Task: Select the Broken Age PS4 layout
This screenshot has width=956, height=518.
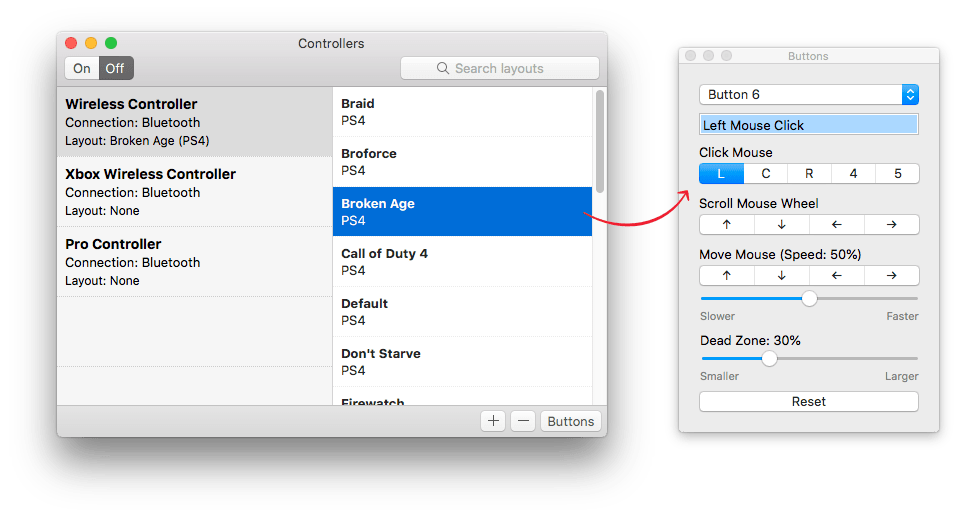Action: point(462,211)
